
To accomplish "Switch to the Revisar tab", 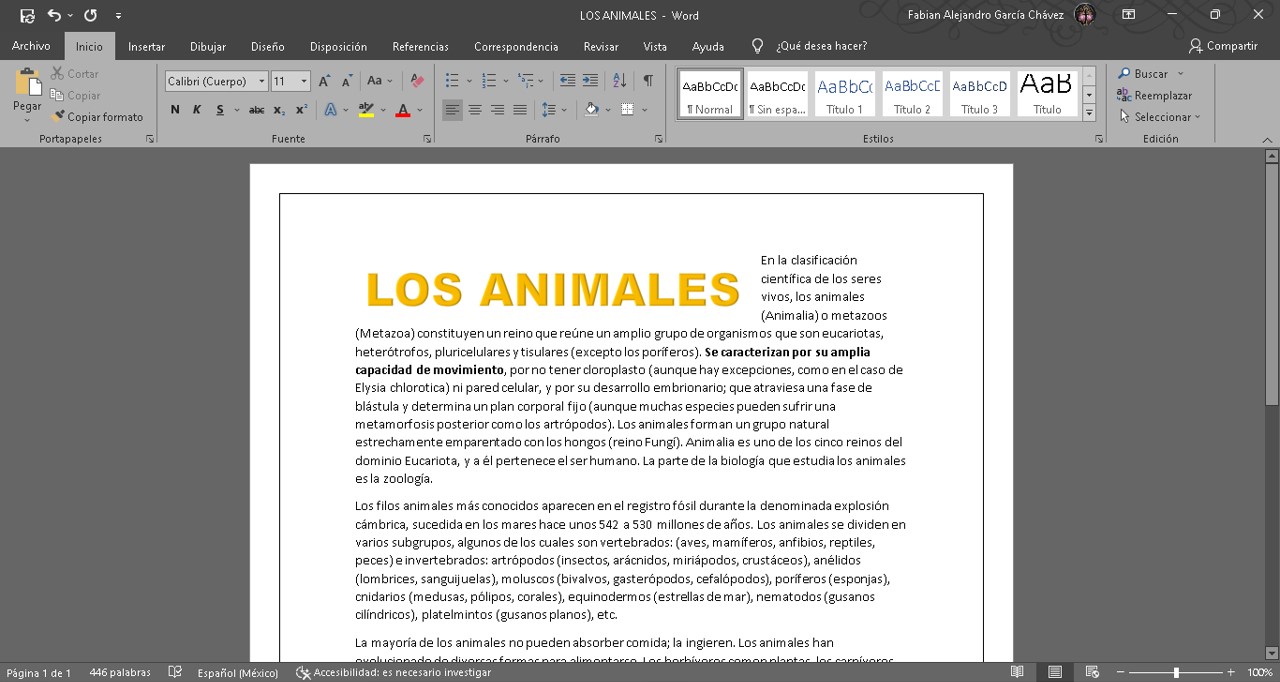I will [x=600, y=46].
